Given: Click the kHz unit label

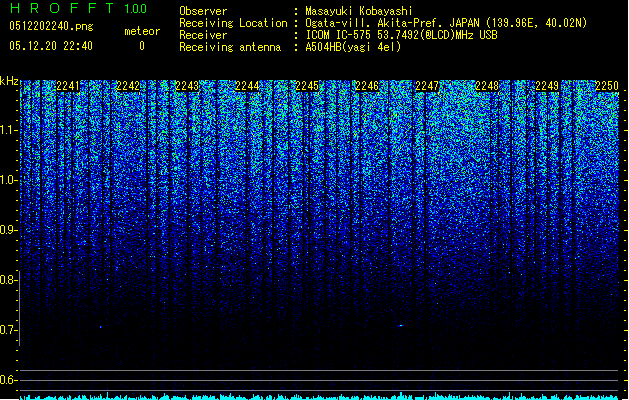Looking at the screenshot, I should (x=9, y=81).
